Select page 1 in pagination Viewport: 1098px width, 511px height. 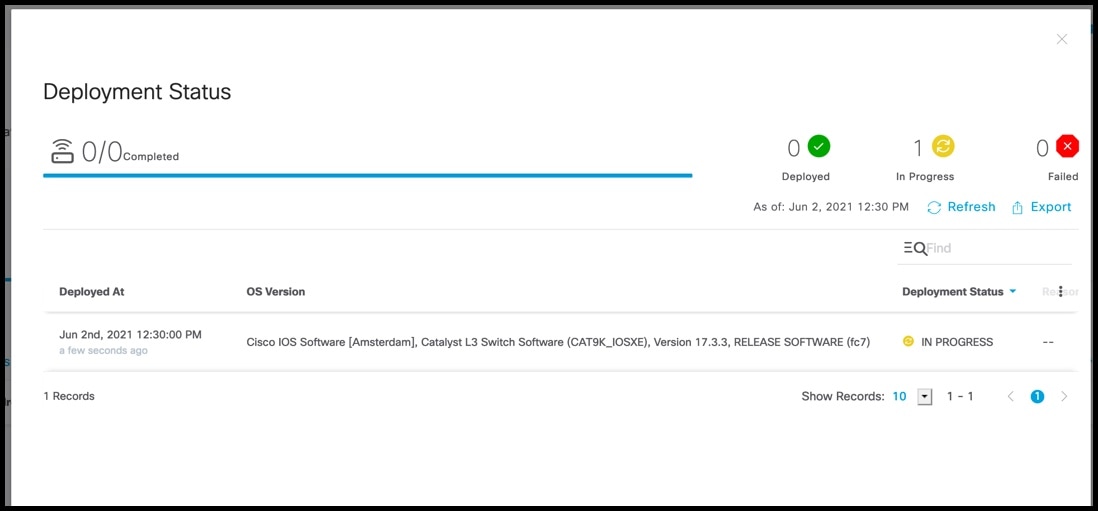(1037, 396)
